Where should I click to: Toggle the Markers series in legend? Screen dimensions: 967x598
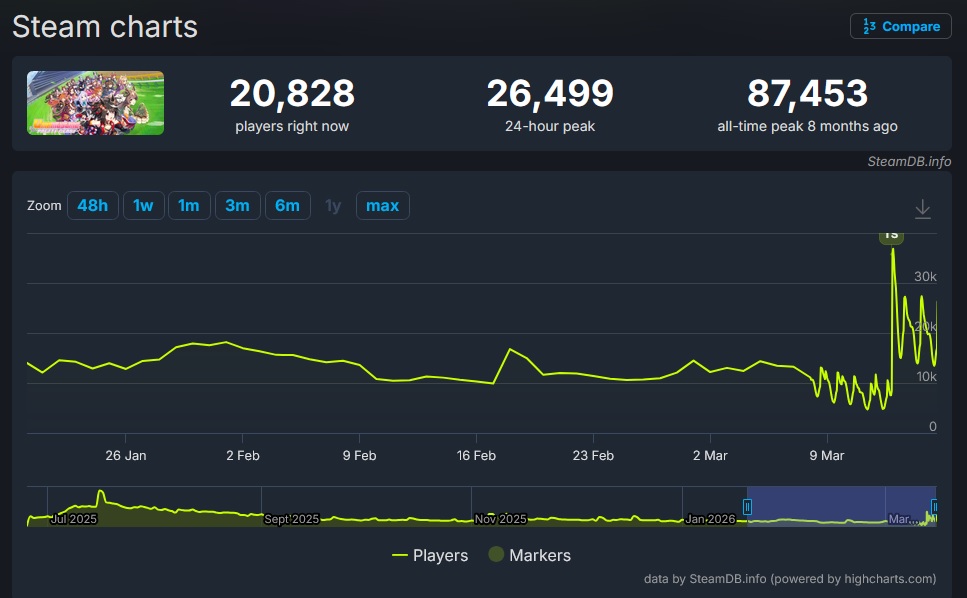tap(530, 555)
